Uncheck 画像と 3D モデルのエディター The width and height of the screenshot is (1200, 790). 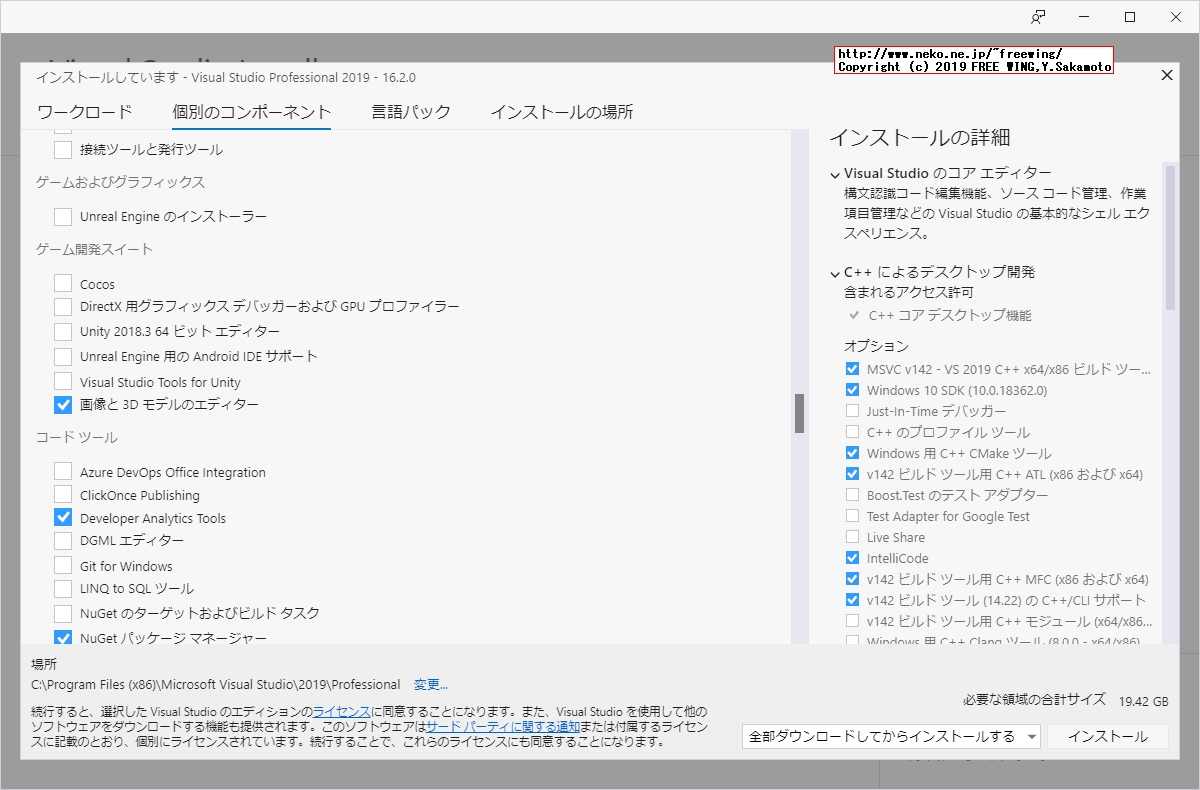click(x=62, y=405)
